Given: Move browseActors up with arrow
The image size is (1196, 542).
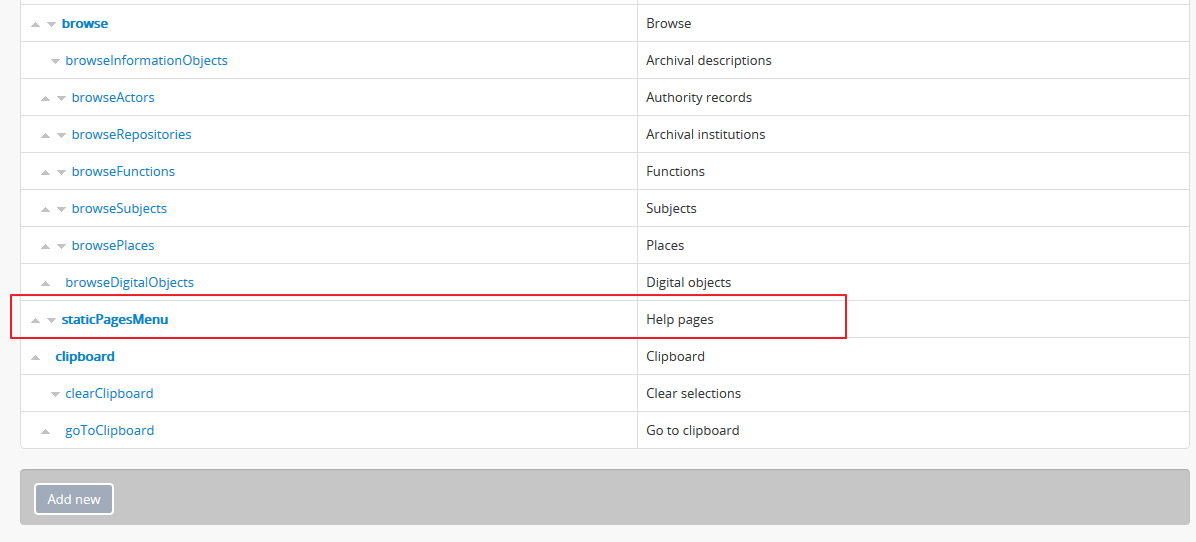Looking at the screenshot, I should (45, 98).
